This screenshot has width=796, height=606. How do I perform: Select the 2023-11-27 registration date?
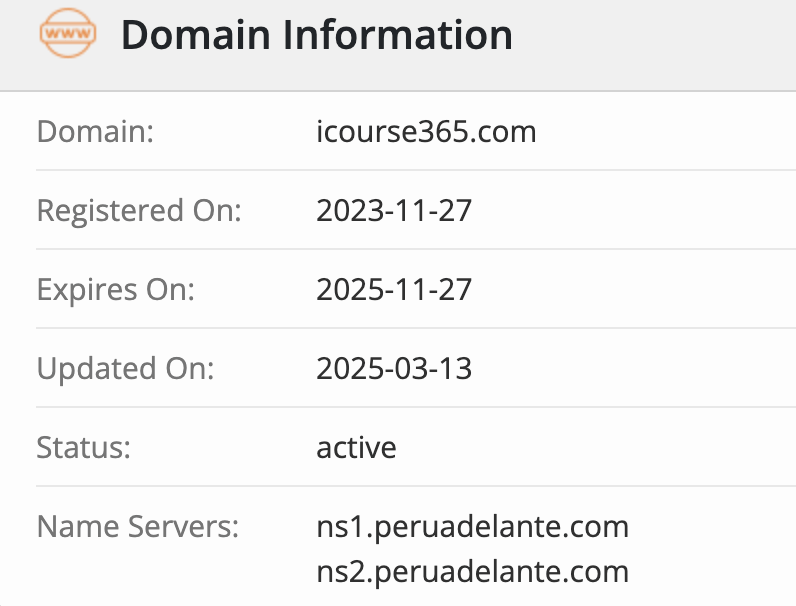tap(394, 211)
